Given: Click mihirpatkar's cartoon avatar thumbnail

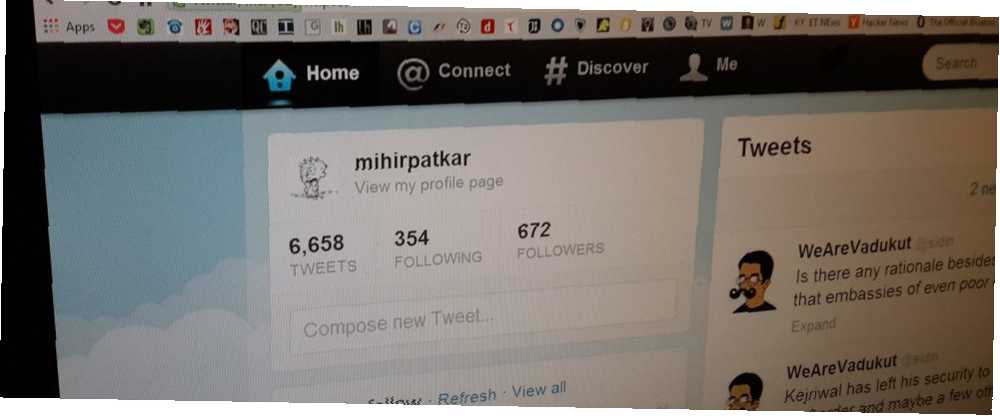Looking at the screenshot, I should pos(312,177).
